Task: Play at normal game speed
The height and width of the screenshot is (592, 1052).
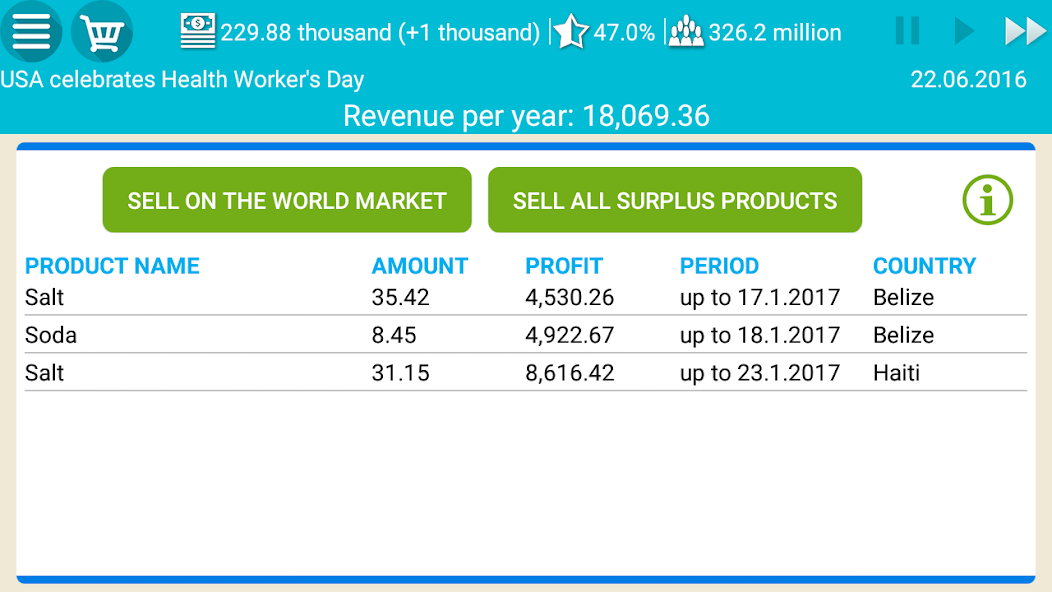Action: [964, 31]
